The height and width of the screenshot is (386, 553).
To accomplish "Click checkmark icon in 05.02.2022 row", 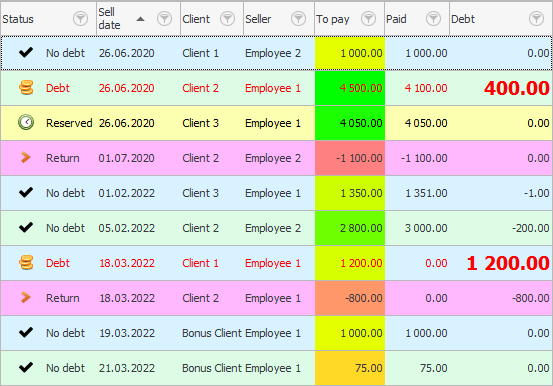I will tap(26, 228).
